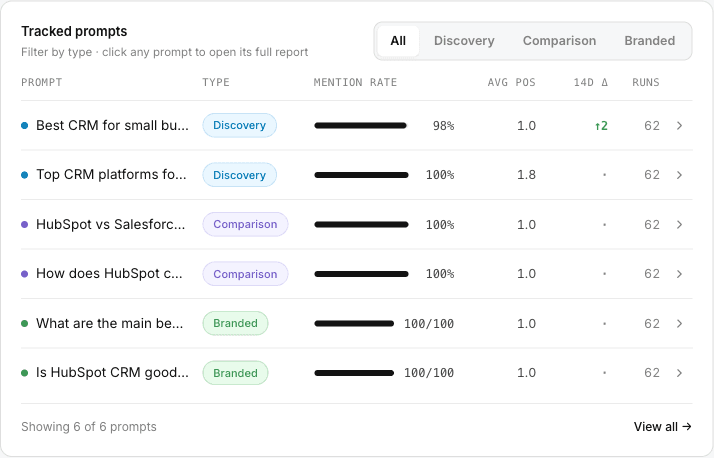Click runs count 62 in Best CRM row
Viewport: 714px width, 458px height.
point(652,126)
